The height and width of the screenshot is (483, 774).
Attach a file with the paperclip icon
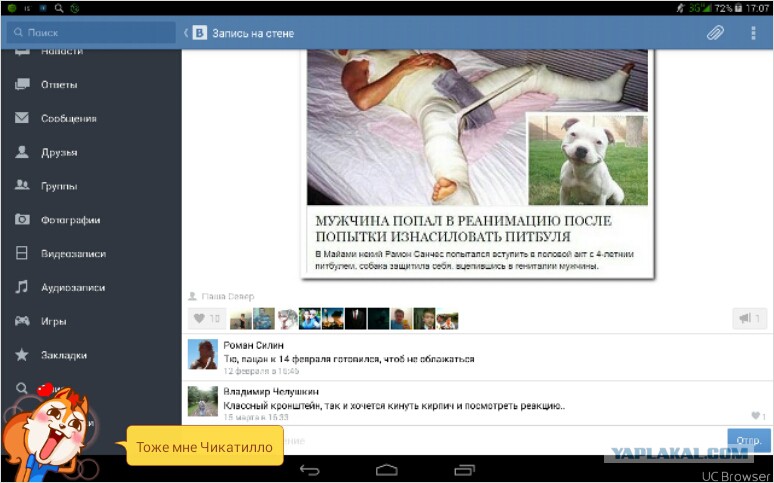point(715,33)
